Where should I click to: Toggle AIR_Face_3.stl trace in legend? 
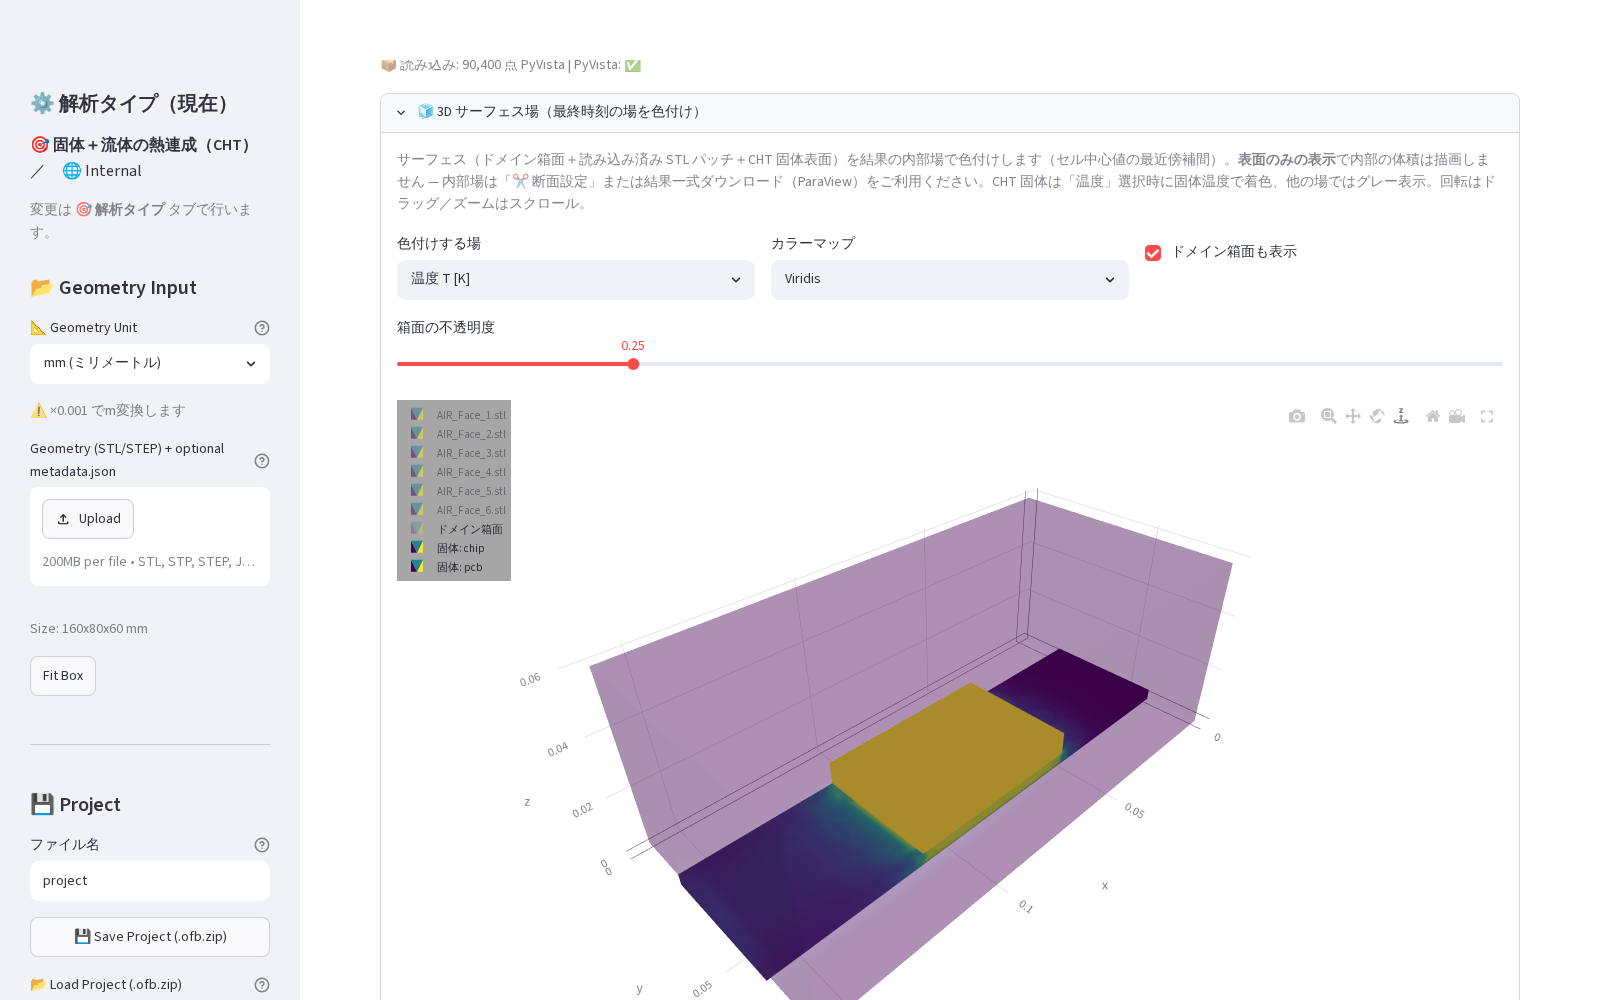(458, 453)
